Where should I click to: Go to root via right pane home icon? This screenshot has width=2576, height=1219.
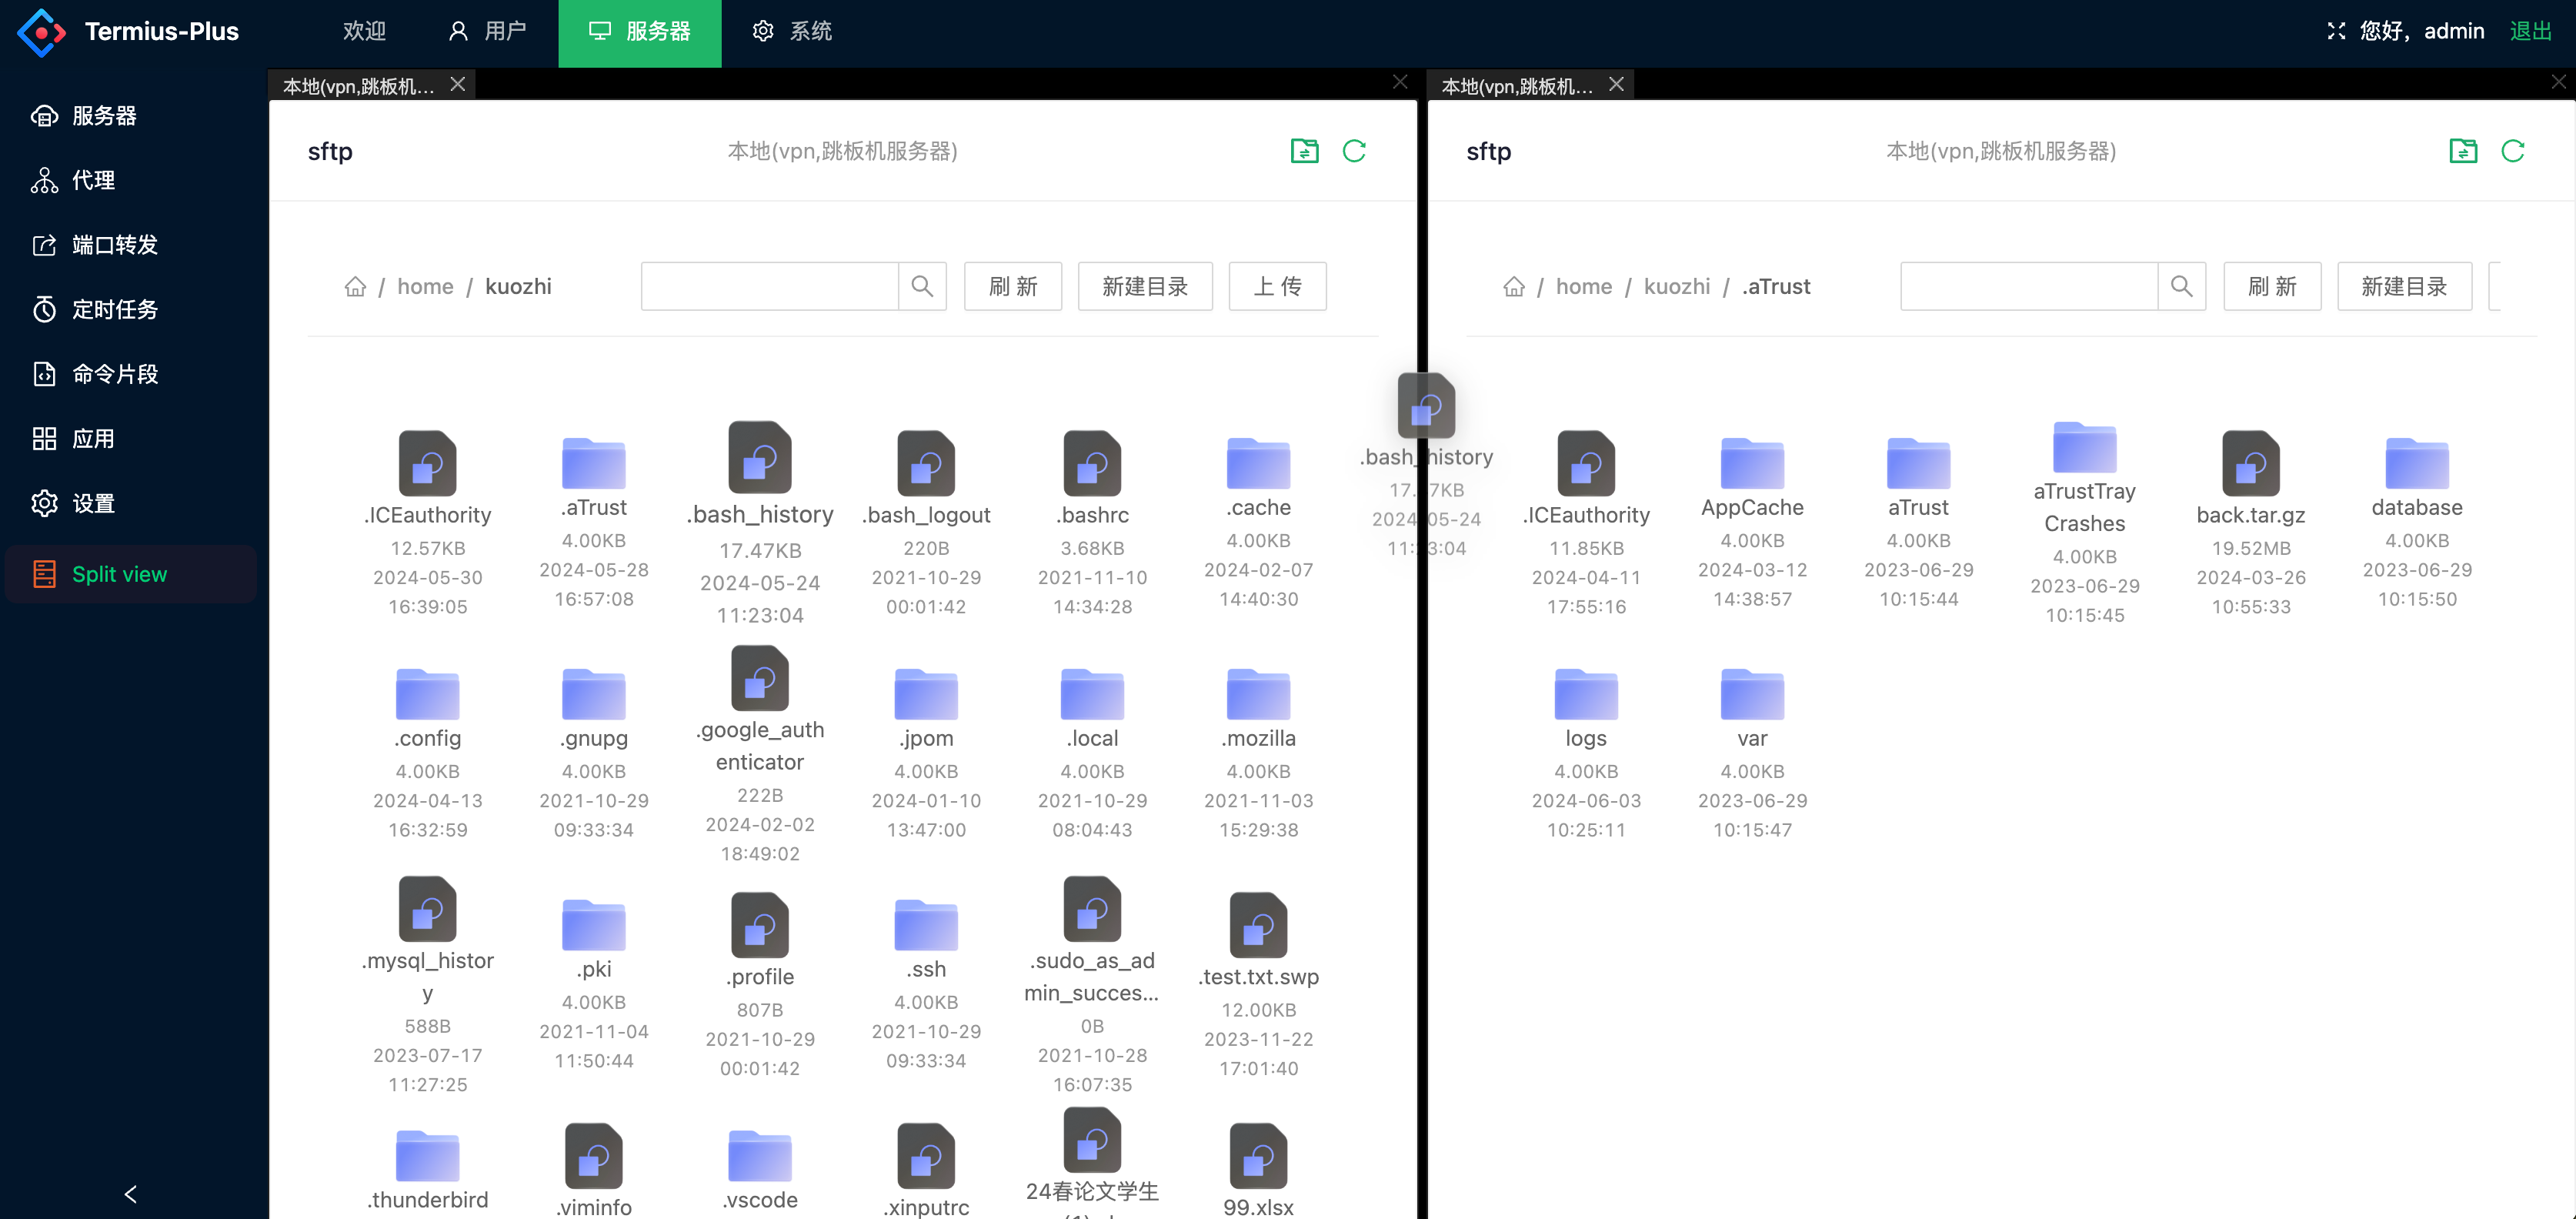pyautogui.click(x=1514, y=287)
